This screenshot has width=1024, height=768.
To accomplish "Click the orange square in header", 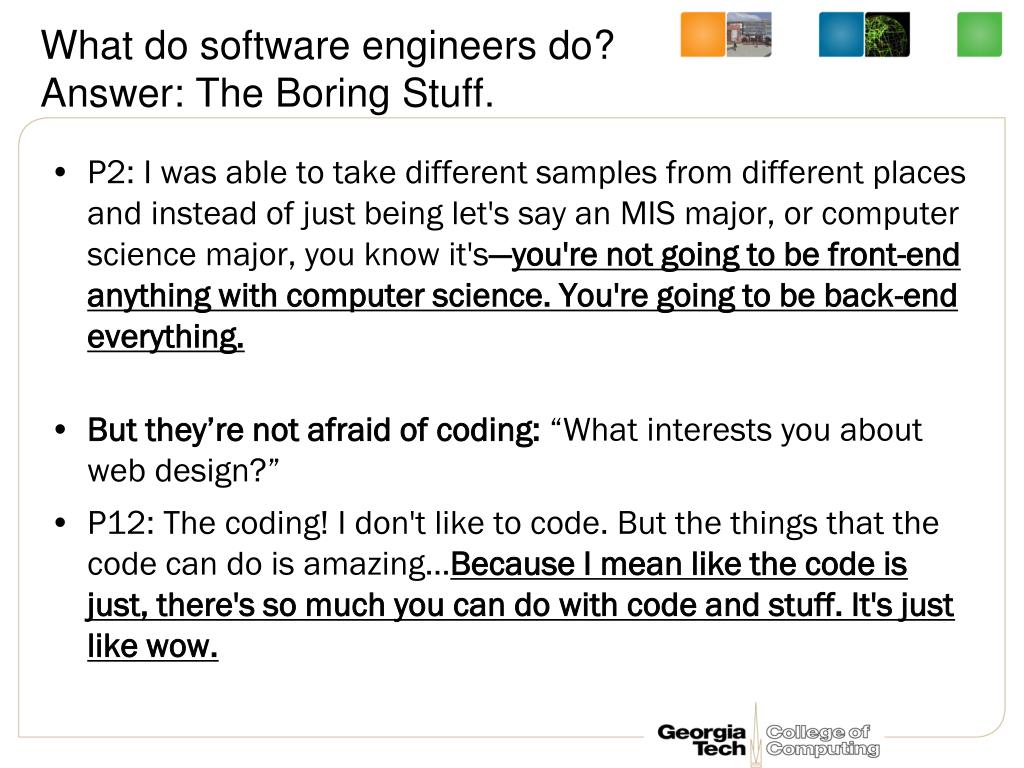I will point(703,35).
